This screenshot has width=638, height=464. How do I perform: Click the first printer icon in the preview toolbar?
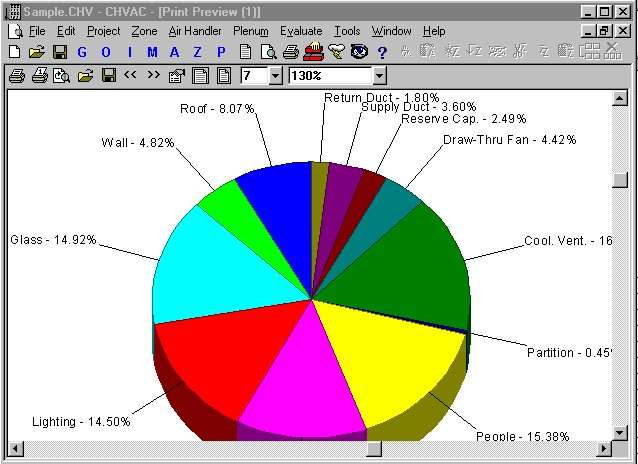pos(16,75)
